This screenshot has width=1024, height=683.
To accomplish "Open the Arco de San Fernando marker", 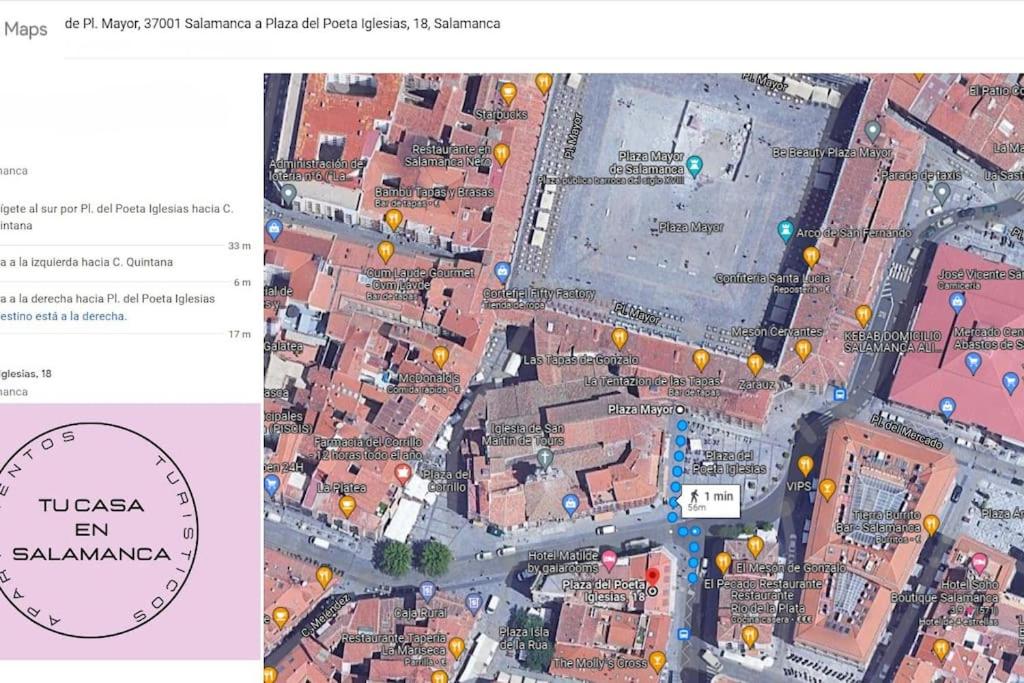I will [786, 231].
